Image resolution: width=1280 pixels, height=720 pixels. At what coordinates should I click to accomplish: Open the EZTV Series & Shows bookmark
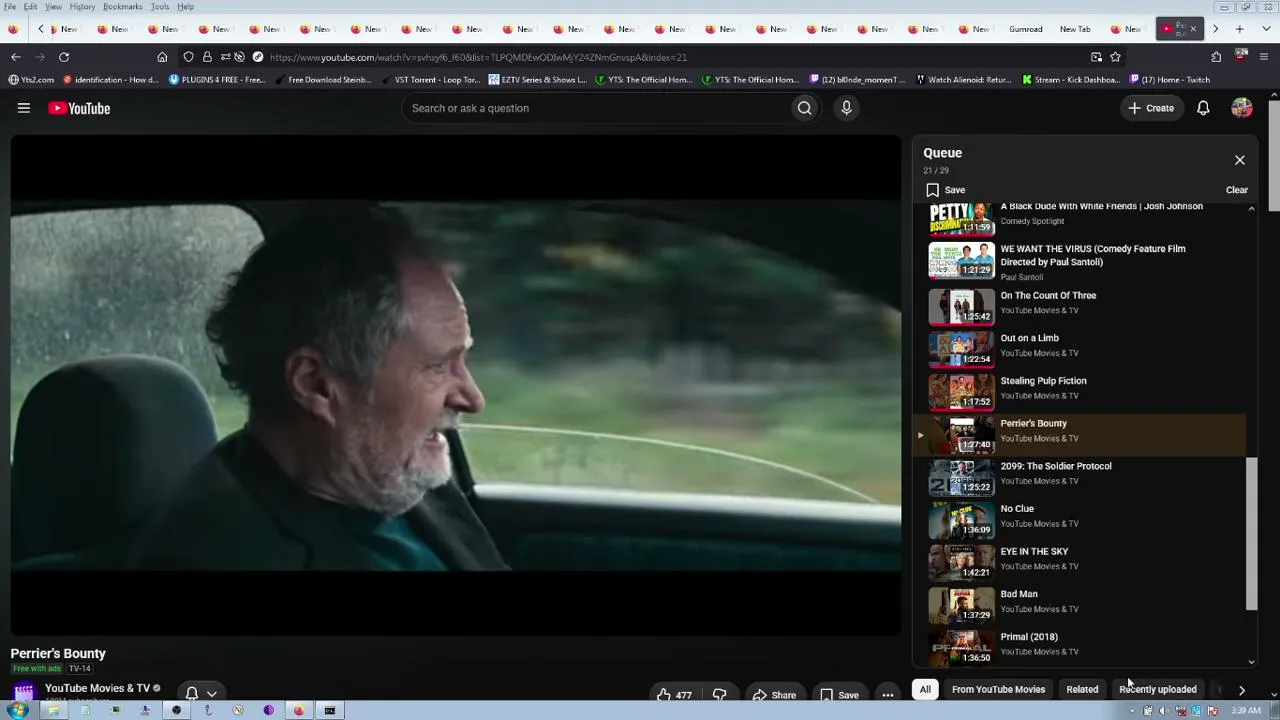click(x=538, y=80)
